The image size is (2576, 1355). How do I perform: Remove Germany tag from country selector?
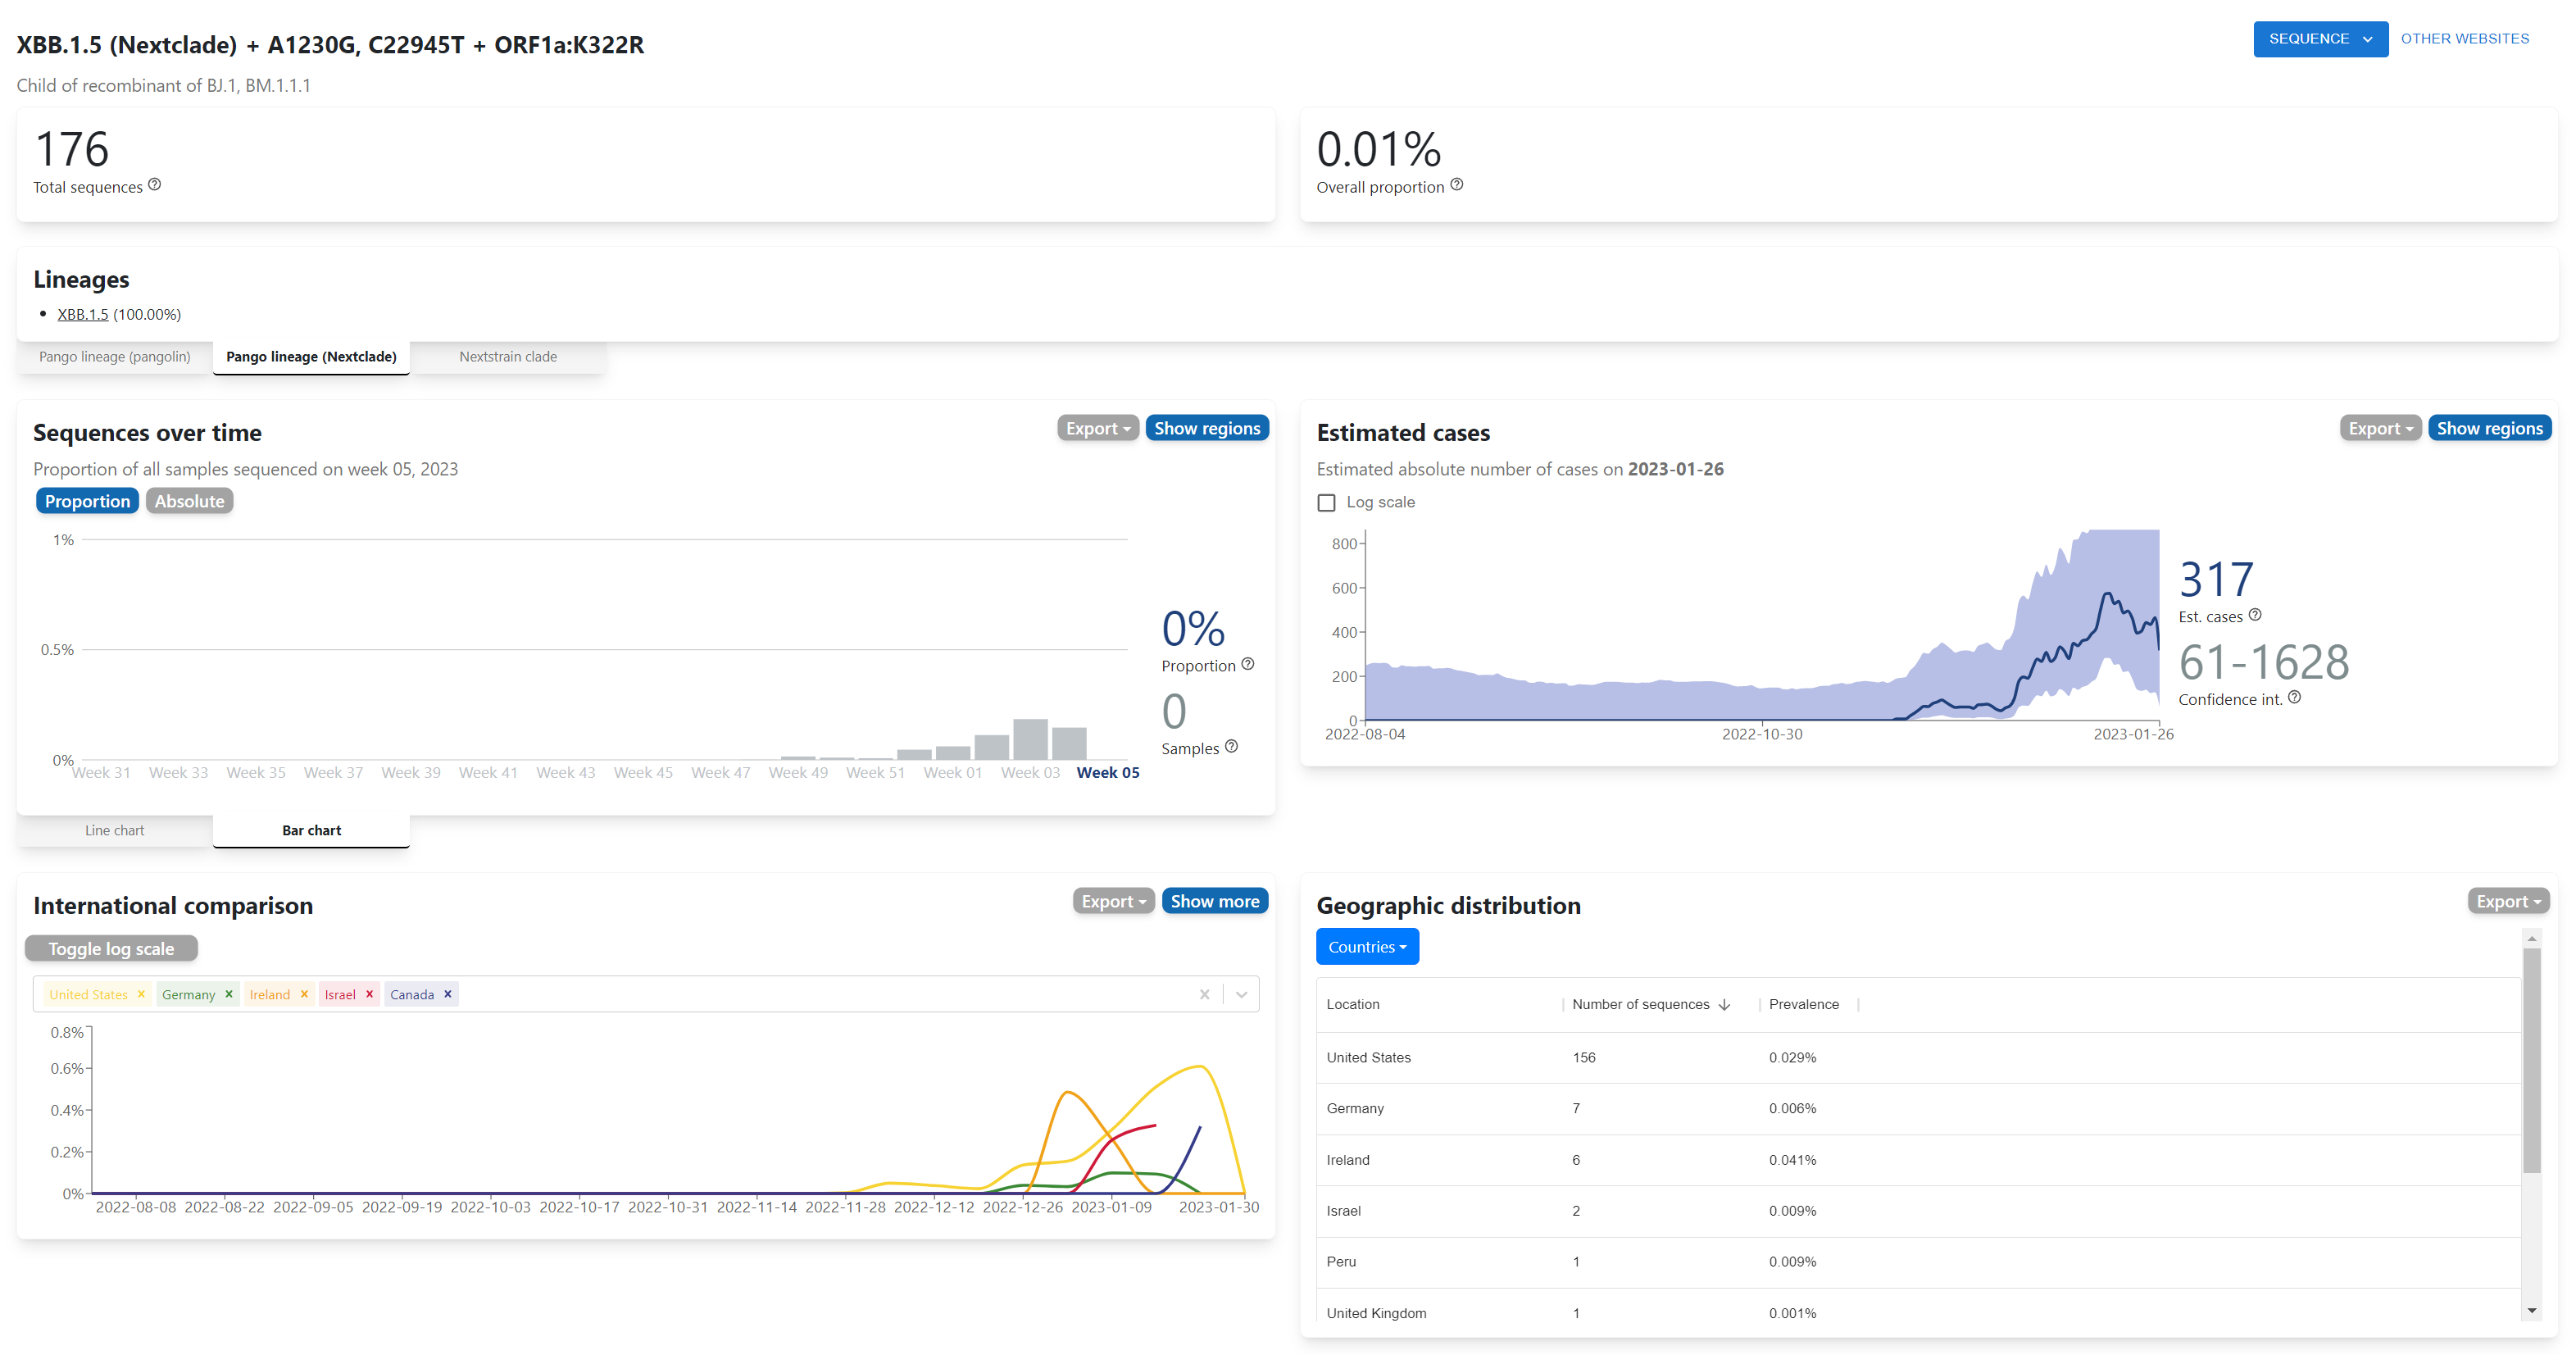[229, 994]
